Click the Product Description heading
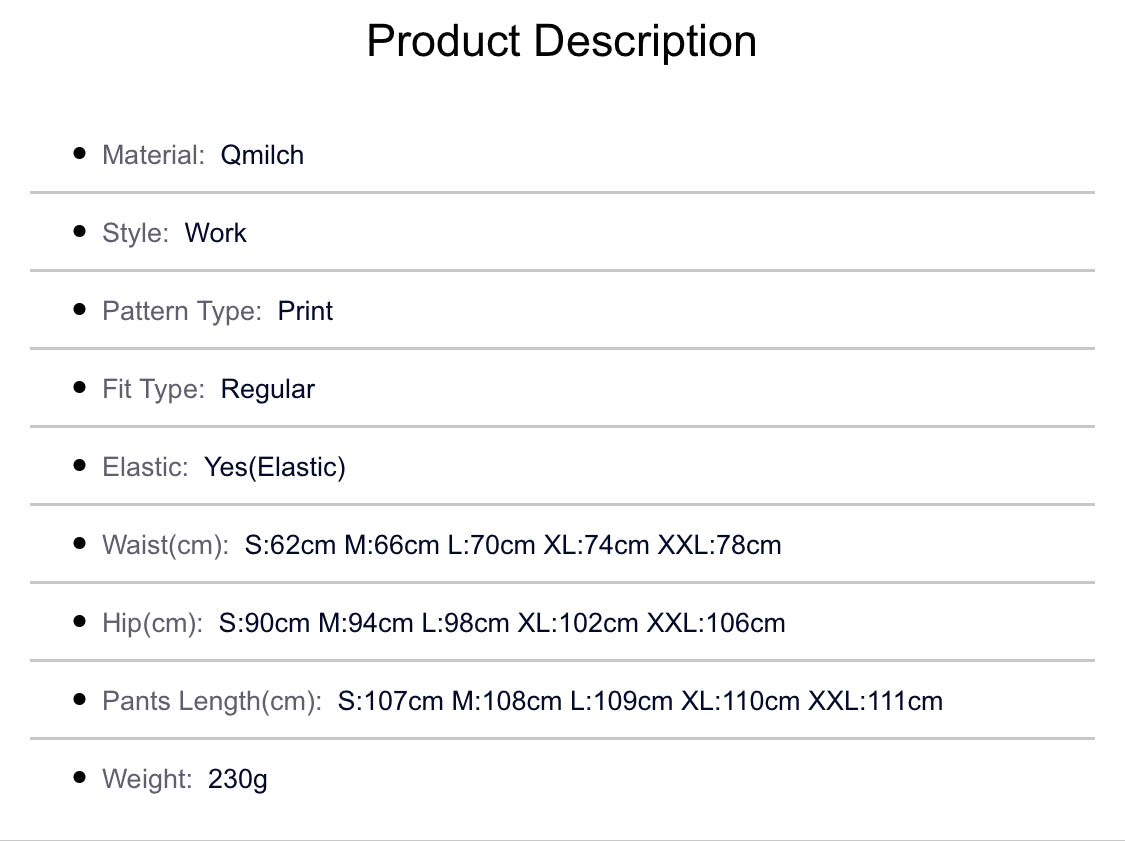1125x841 pixels. (x=561, y=42)
